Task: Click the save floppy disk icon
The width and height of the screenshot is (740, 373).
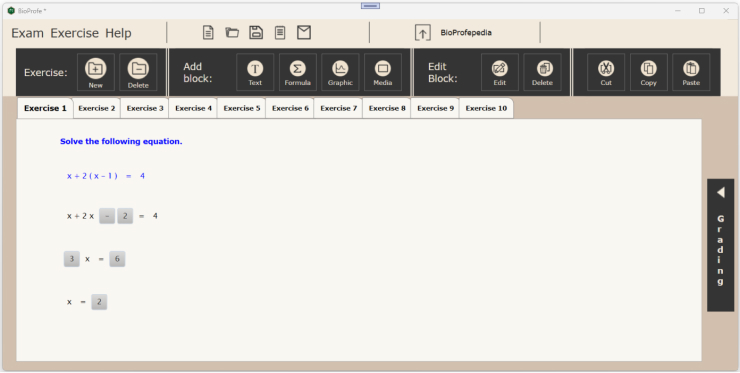Action: [256, 33]
